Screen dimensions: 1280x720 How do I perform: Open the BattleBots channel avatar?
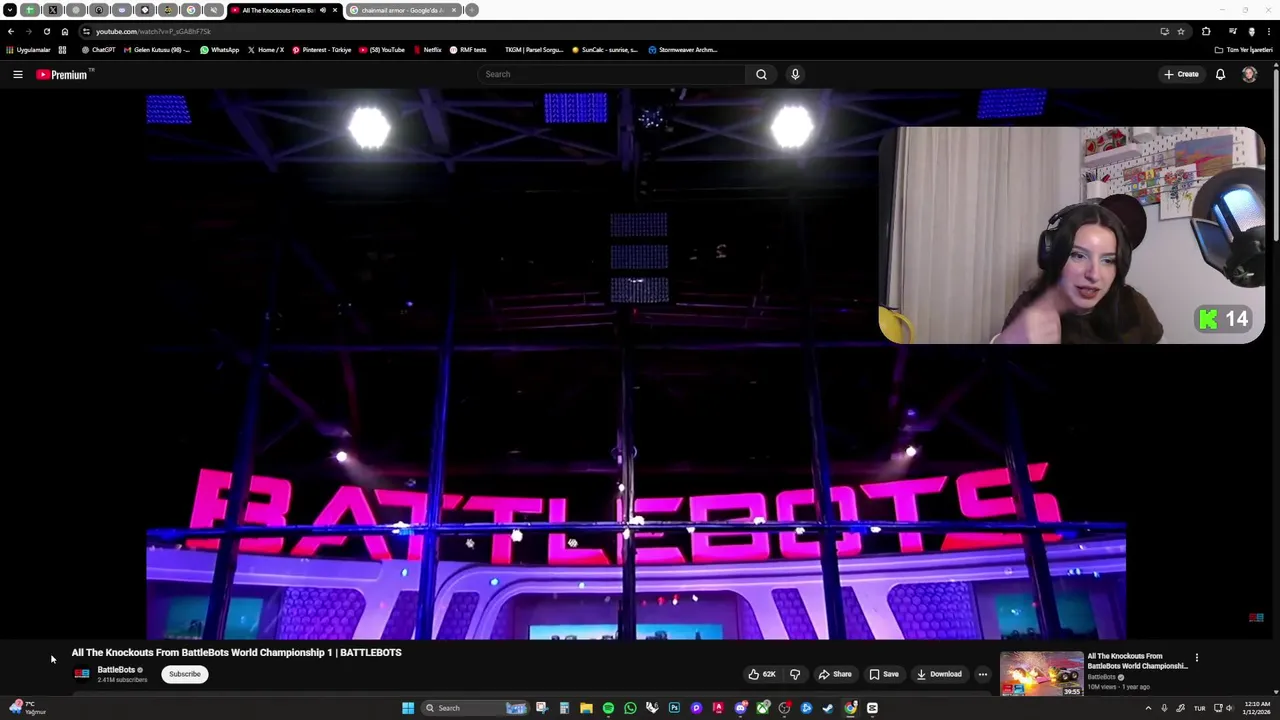coord(82,674)
